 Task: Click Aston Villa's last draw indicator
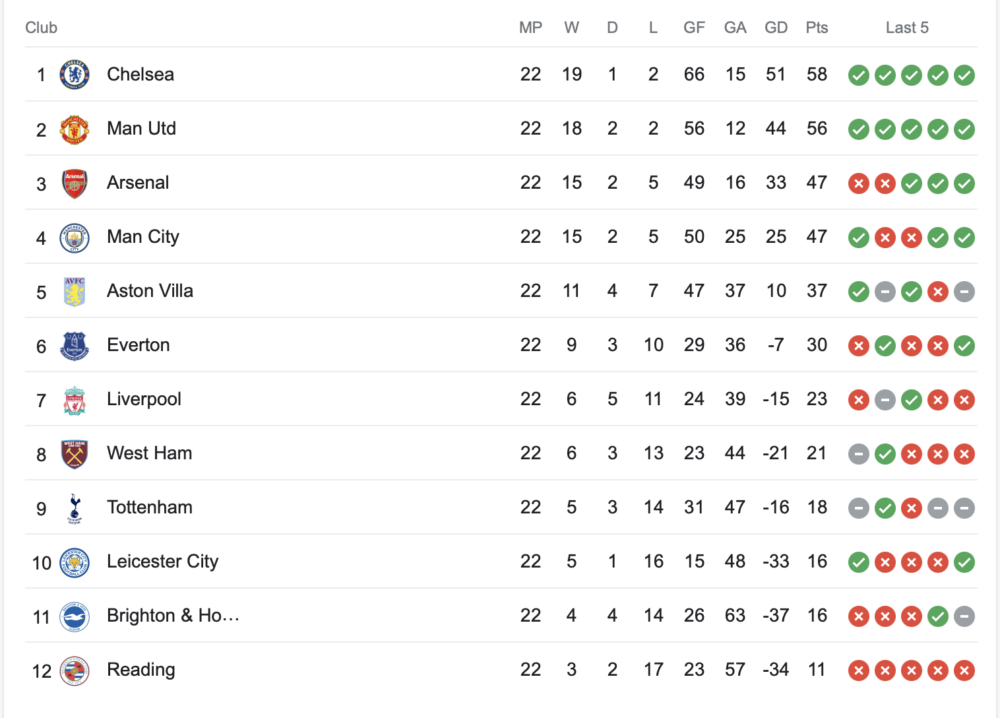(x=964, y=291)
